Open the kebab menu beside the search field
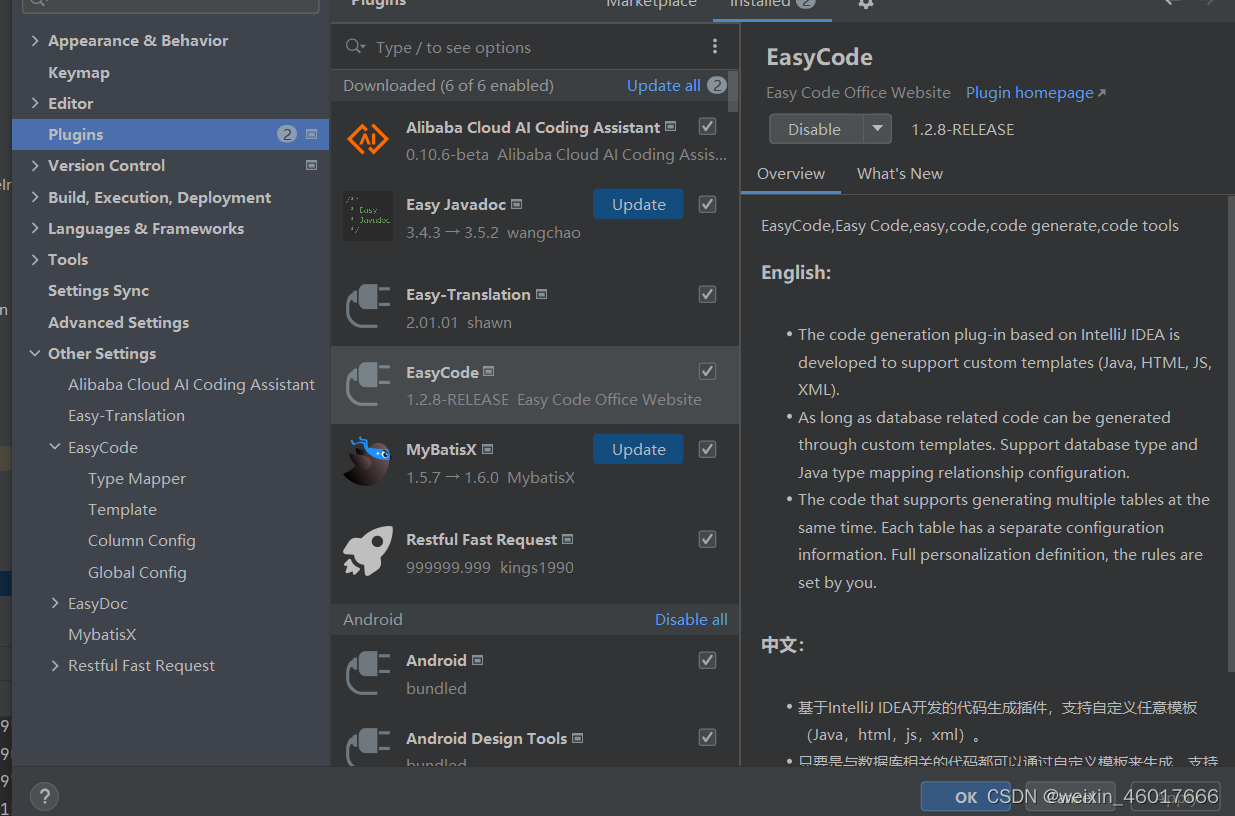 715,46
